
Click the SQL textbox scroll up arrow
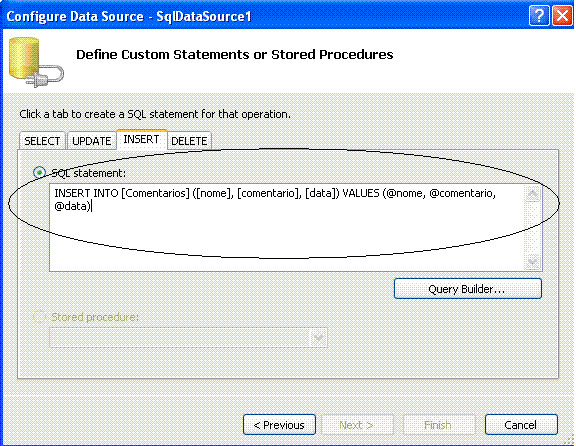pos(533,194)
